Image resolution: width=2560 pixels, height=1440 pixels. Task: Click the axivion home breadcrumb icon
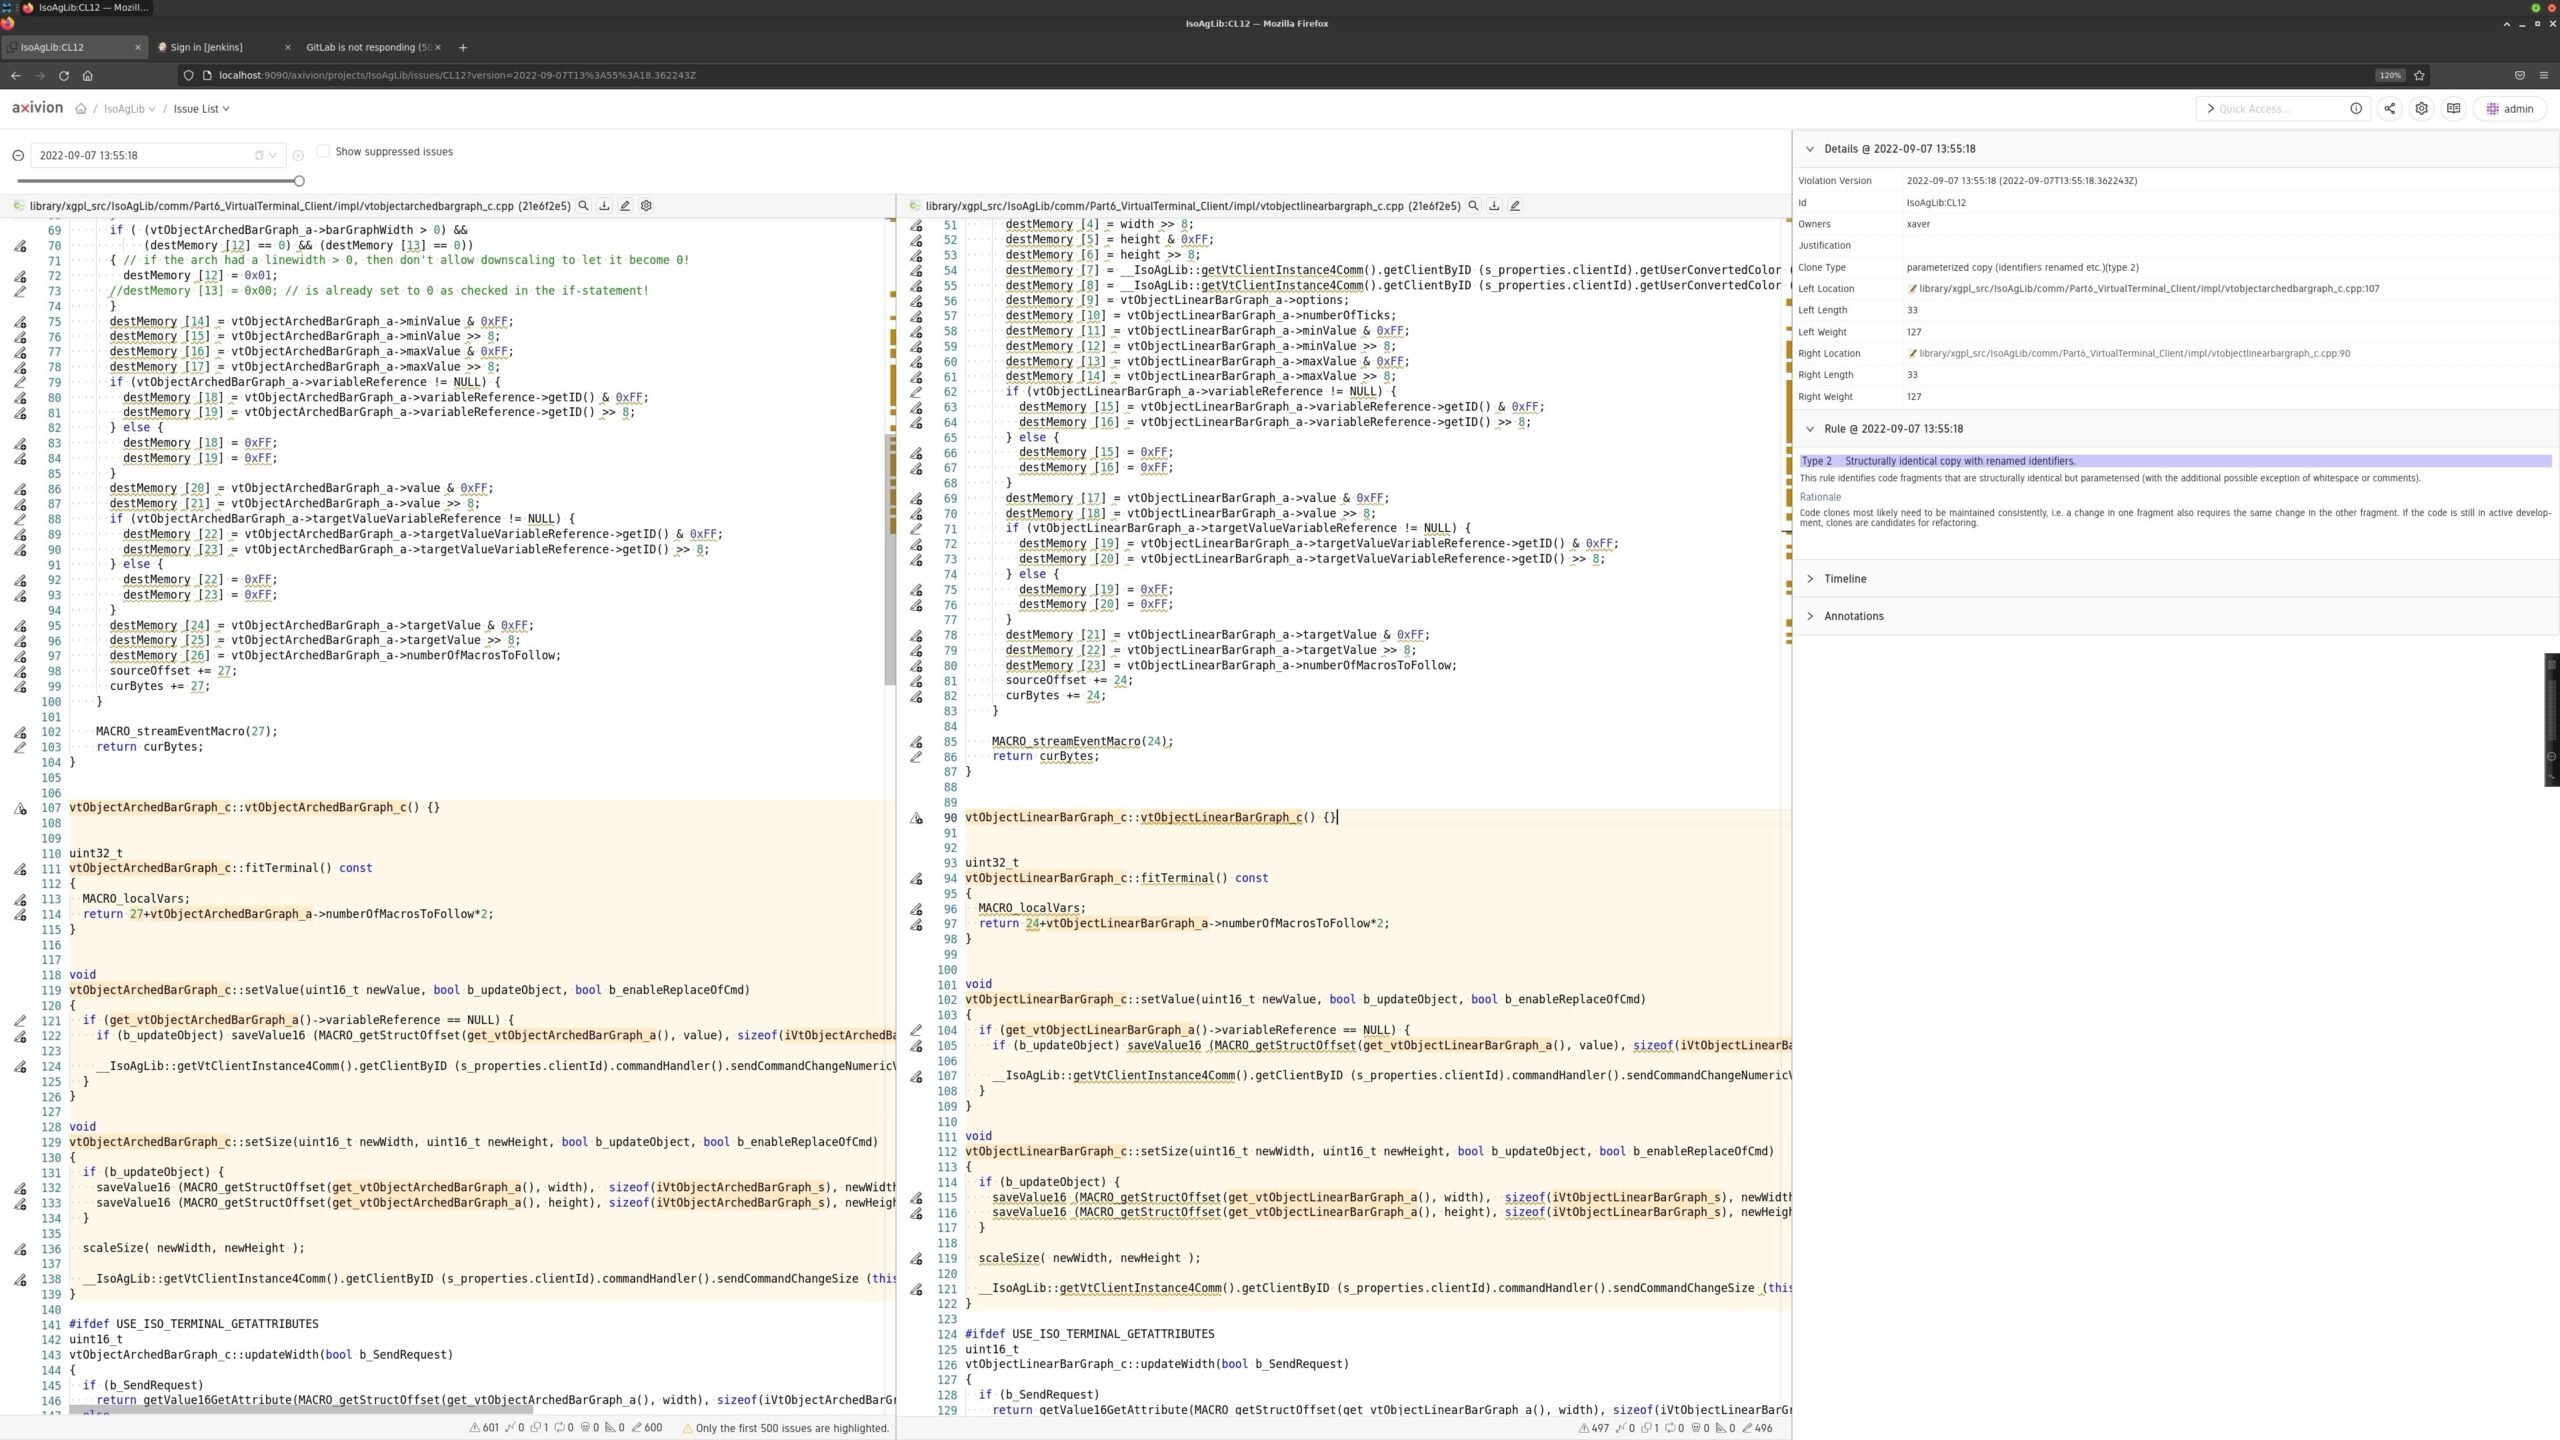pos(81,109)
